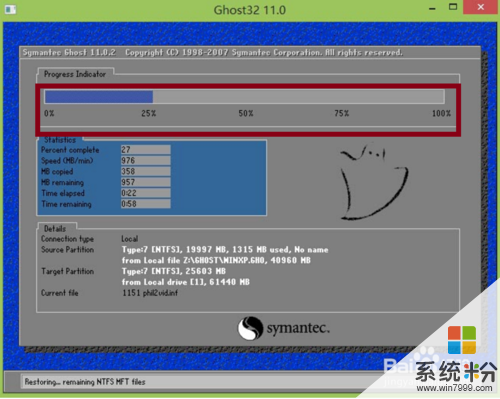Click the MB copied value field
Screen dimensions: 500x399
click(146, 171)
